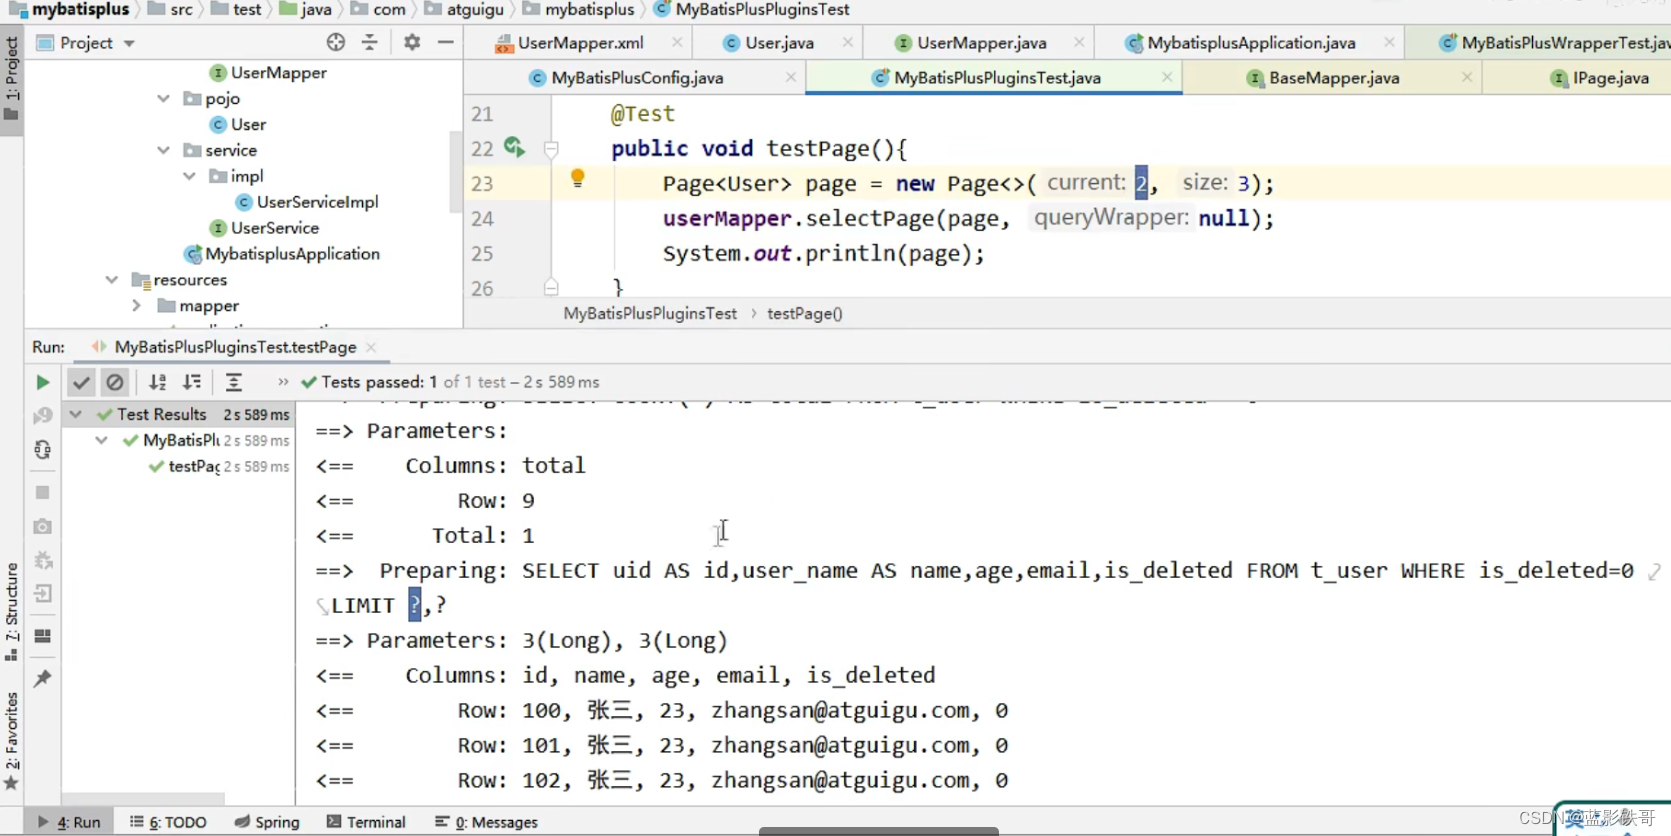Fold testPage method at line 22
The width and height of the screenshot is (1671, 836).
point(551,149)
